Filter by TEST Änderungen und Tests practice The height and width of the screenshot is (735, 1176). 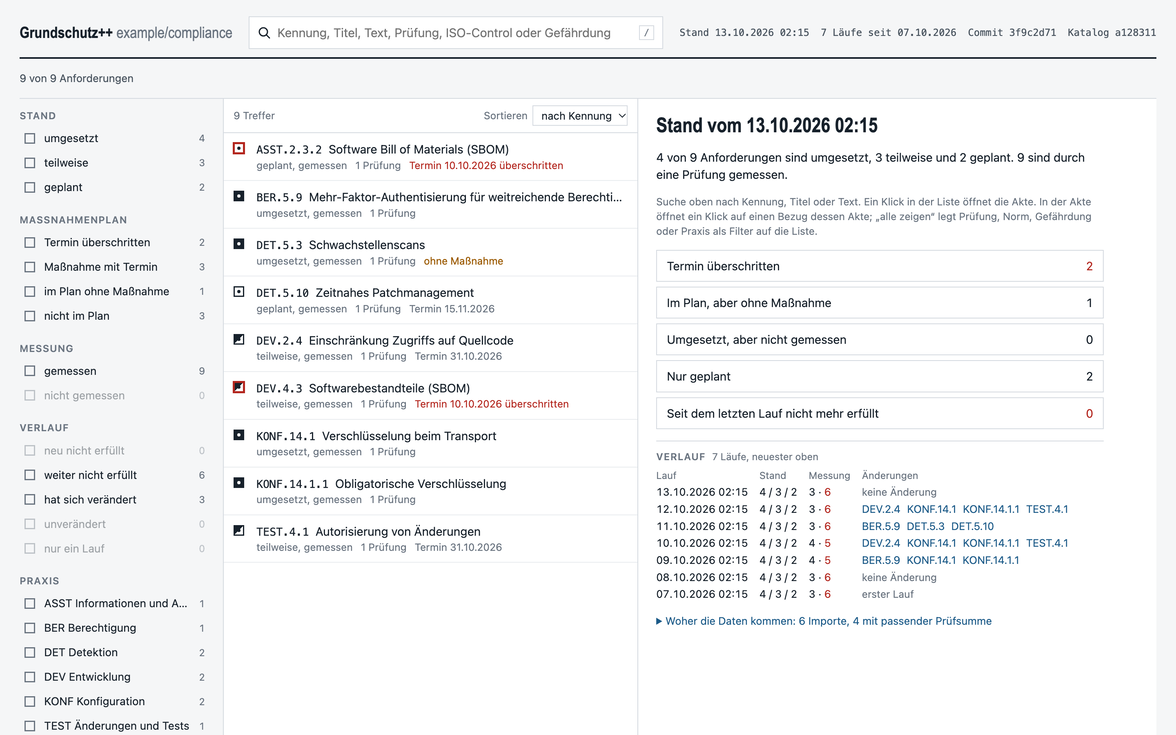coord(30,726)
